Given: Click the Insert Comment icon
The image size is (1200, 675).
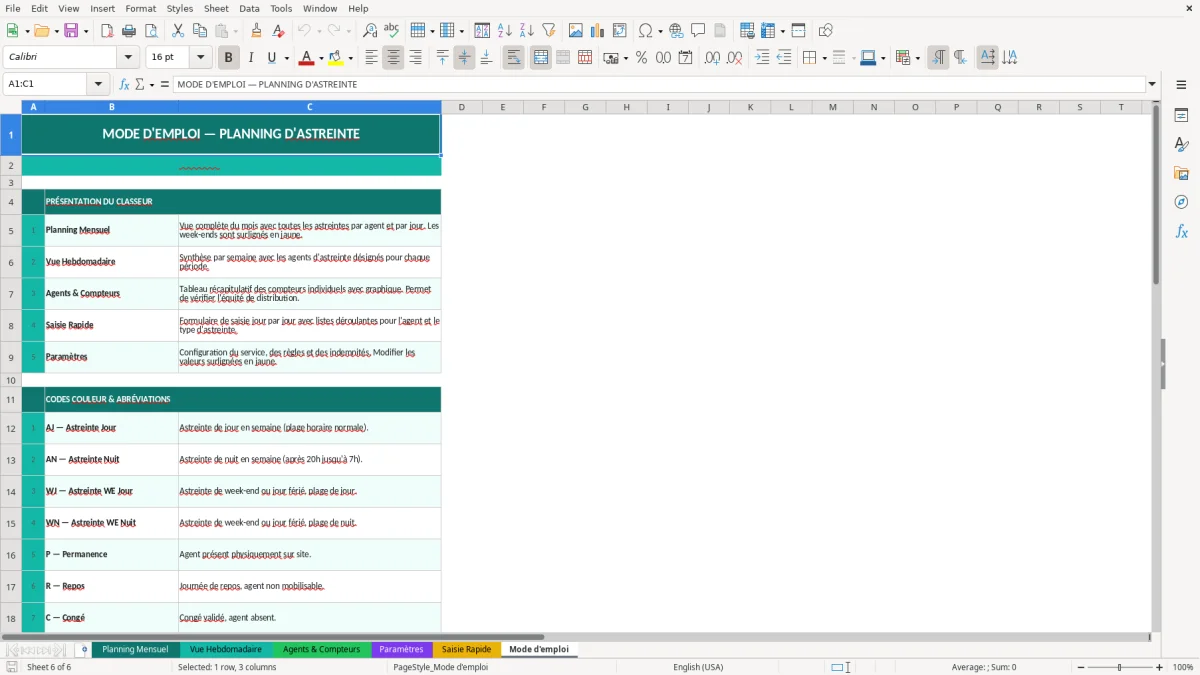Looking at the screenshot, I should (x=698, y=31).
